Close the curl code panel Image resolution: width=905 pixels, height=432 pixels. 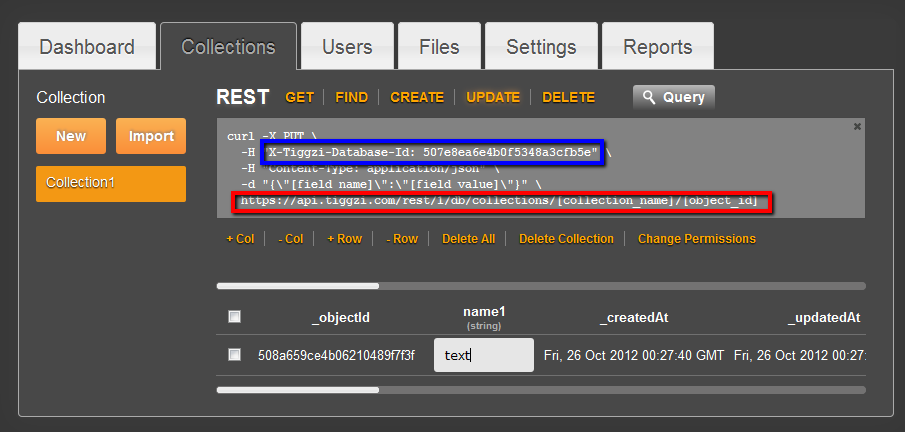857,127
